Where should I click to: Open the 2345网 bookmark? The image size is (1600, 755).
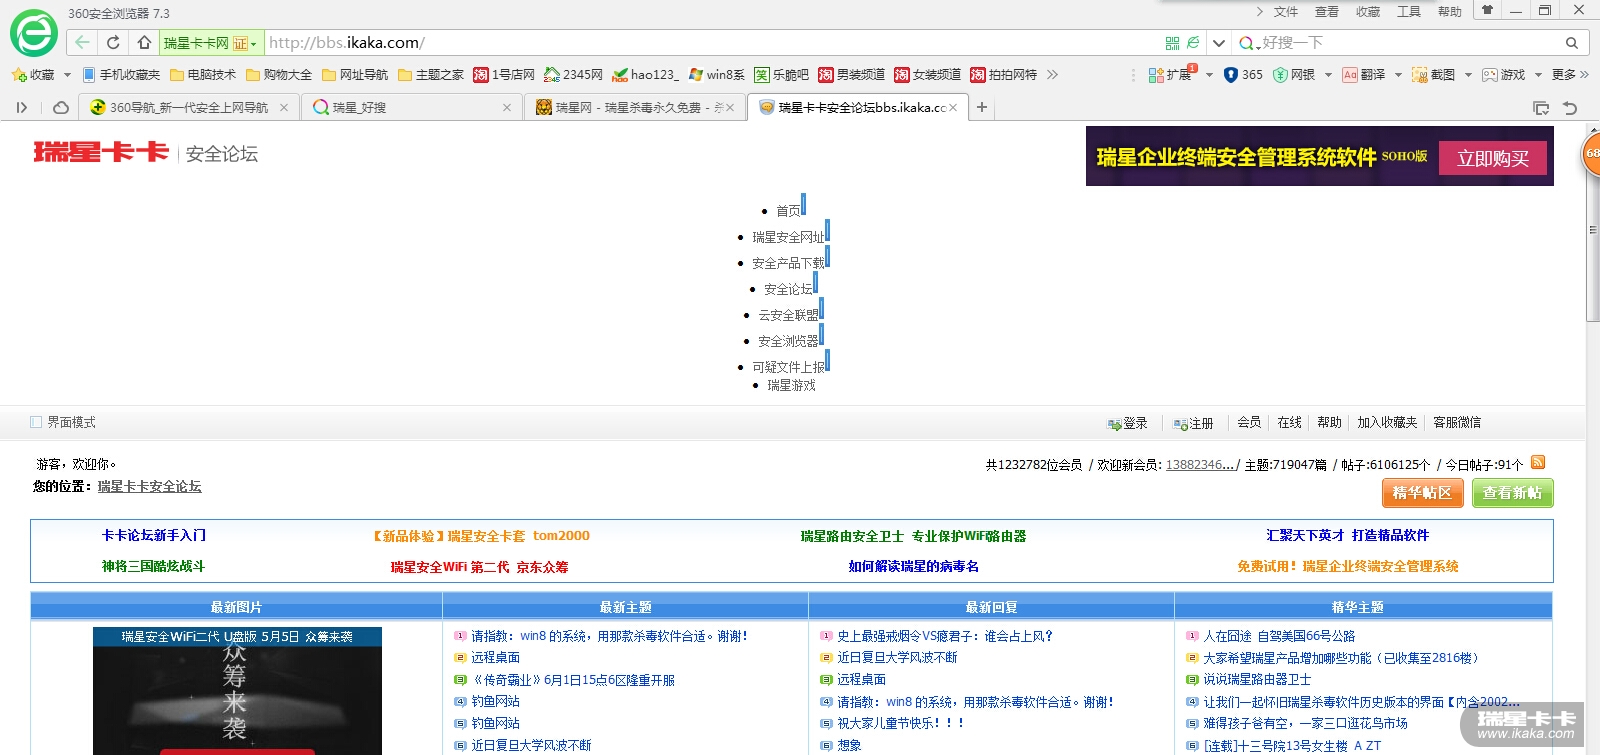coord(573,74)
